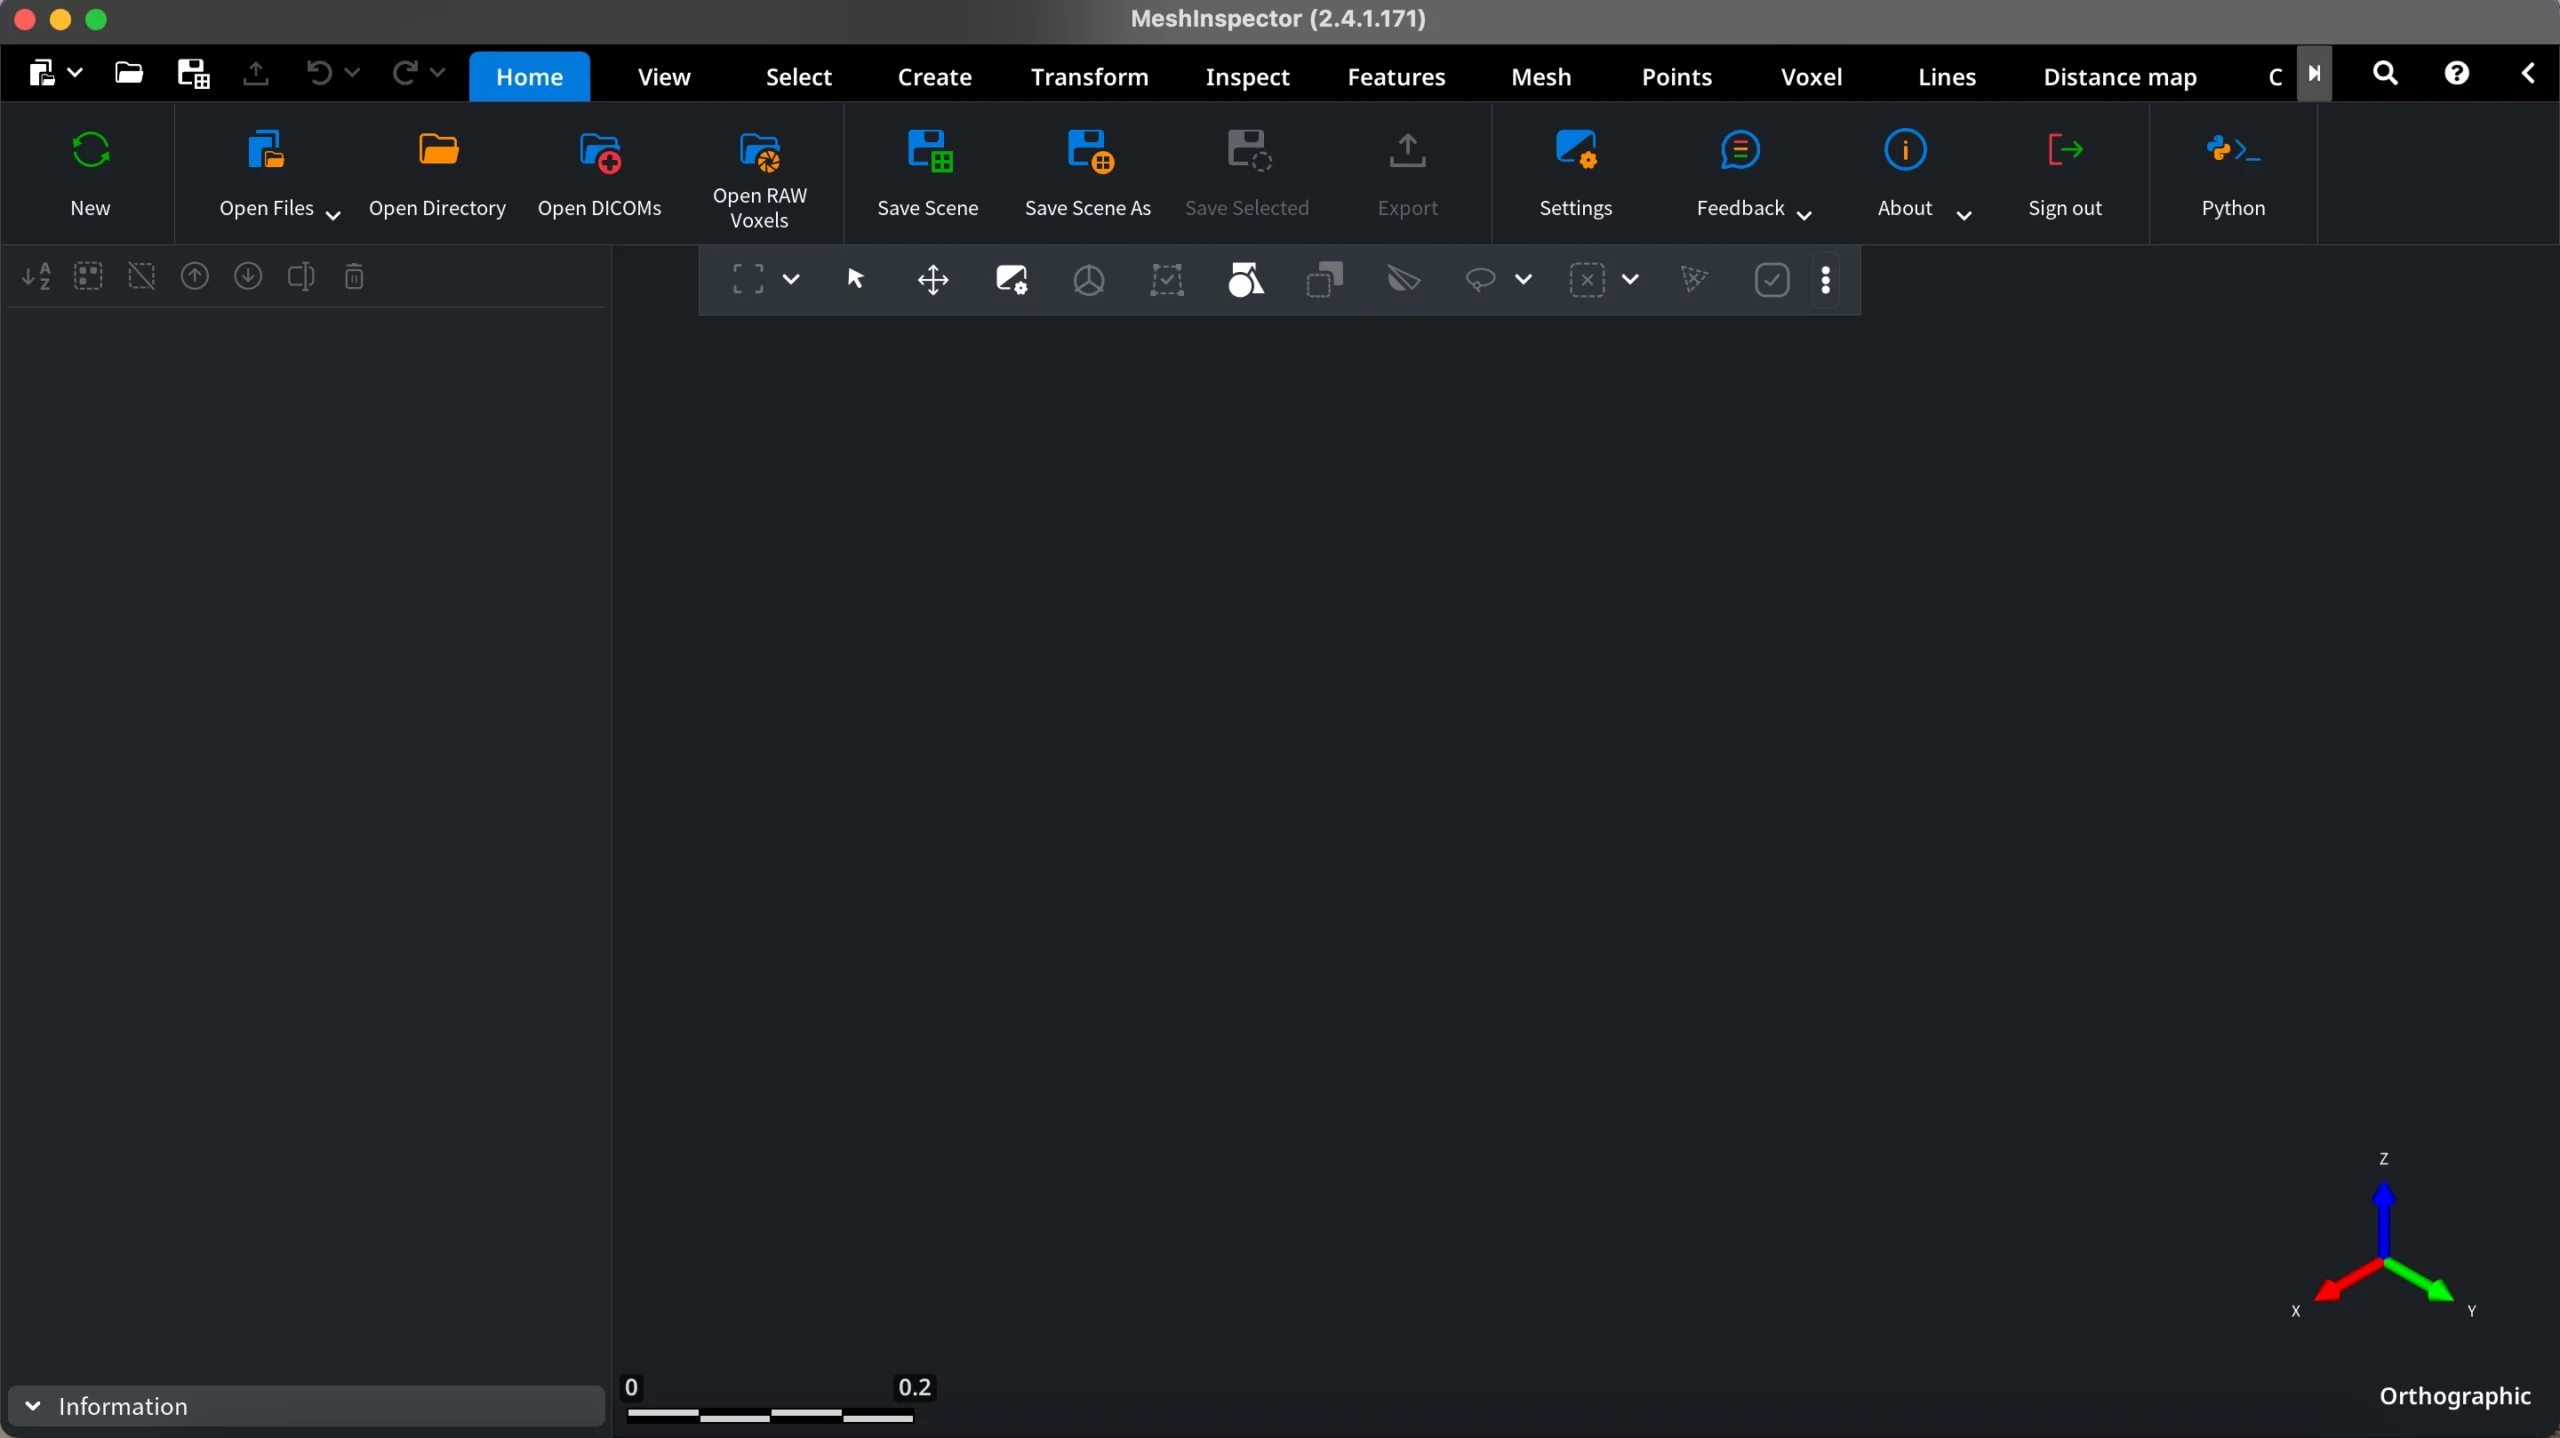Click the viewport settings gear icon
Viewport: 2560px width, 1438px height.
tap(1011, 280)
